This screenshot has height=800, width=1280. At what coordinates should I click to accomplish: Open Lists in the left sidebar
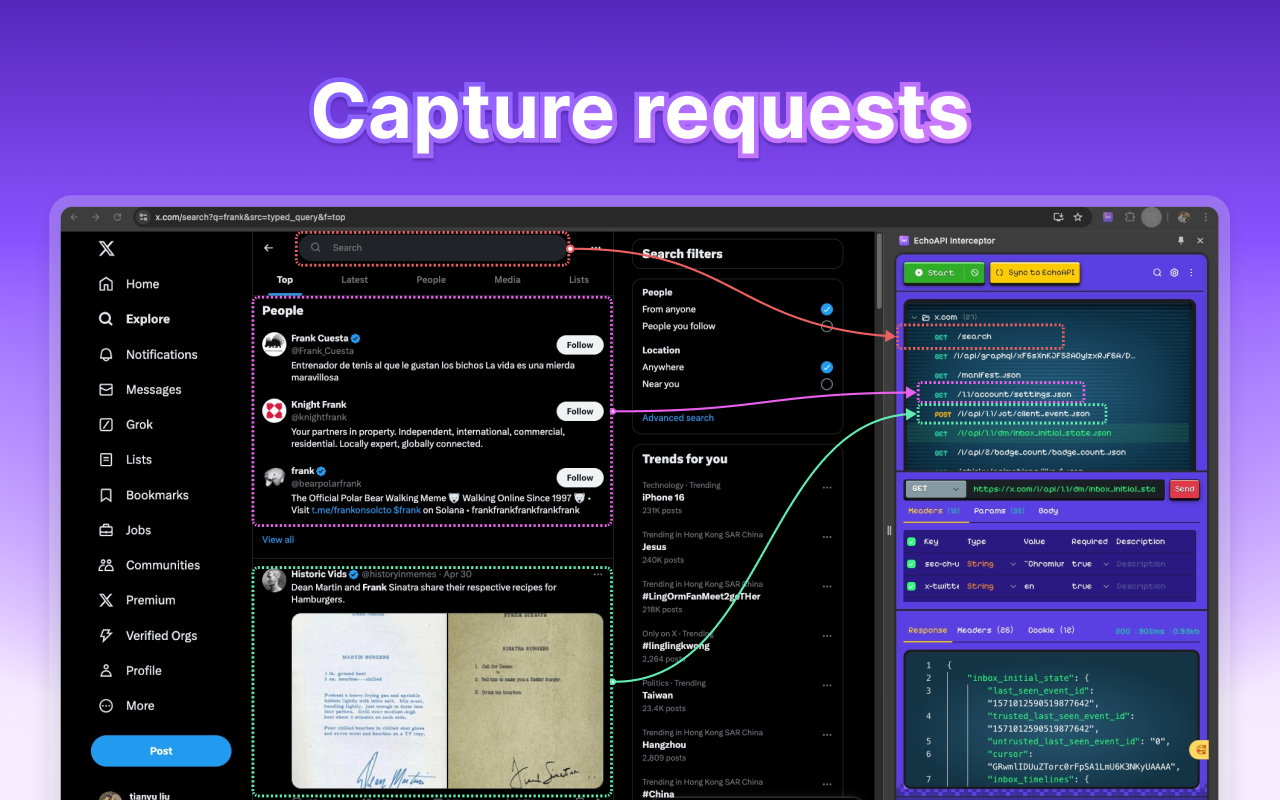[125, 459]
